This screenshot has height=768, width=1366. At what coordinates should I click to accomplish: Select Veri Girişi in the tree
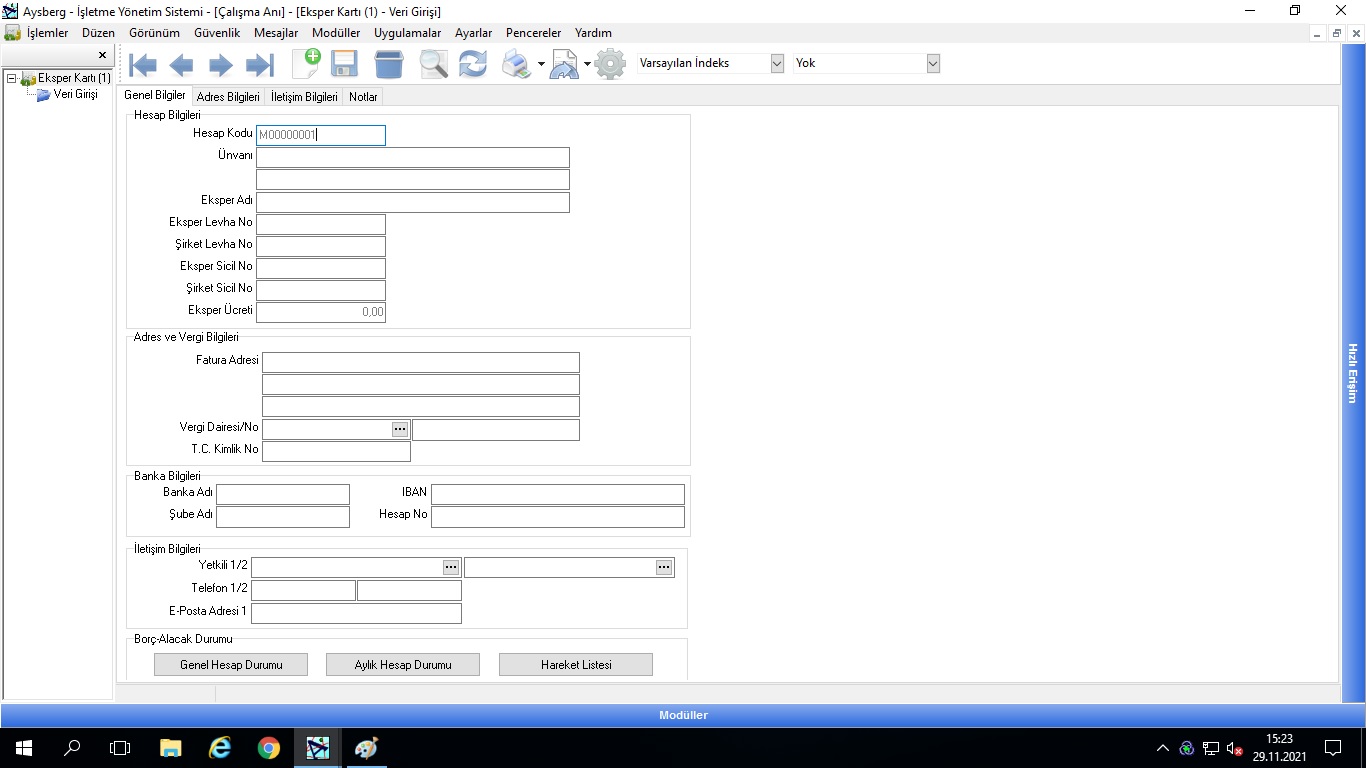click(x=75, y=94)
